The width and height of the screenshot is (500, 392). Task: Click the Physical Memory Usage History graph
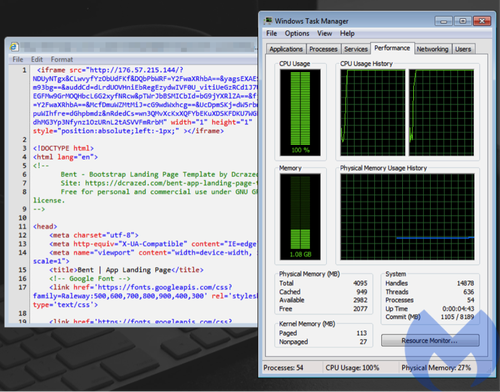(407, 216)
